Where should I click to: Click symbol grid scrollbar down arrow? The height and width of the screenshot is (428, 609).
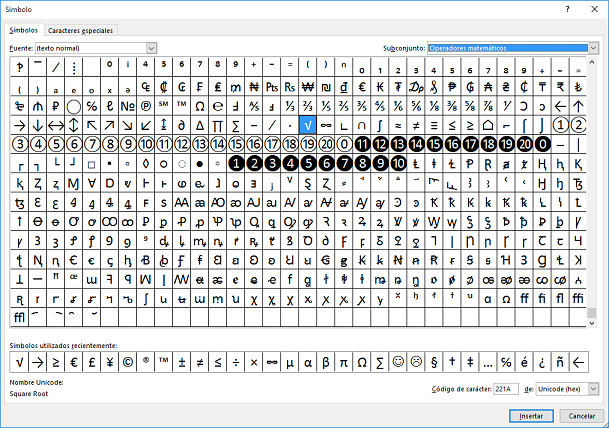pyautogui.click(x=592, y=323)
